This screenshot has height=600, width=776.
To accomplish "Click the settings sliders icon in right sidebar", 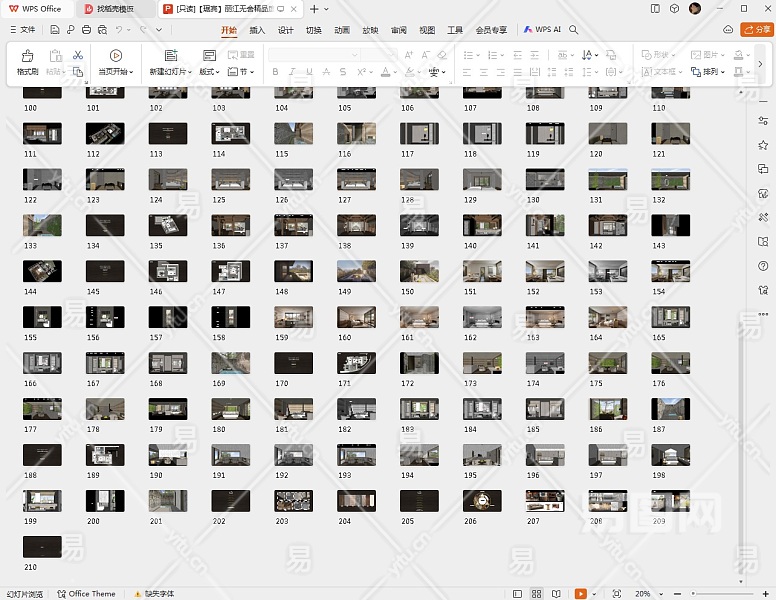I will 763,120.
